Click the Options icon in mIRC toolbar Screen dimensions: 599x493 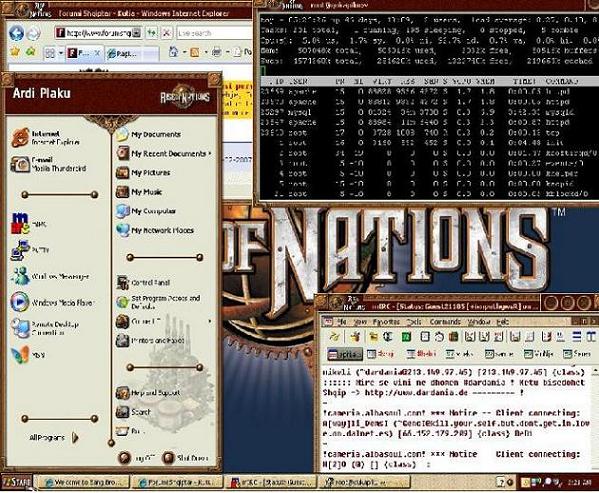[x=356, y=337]
